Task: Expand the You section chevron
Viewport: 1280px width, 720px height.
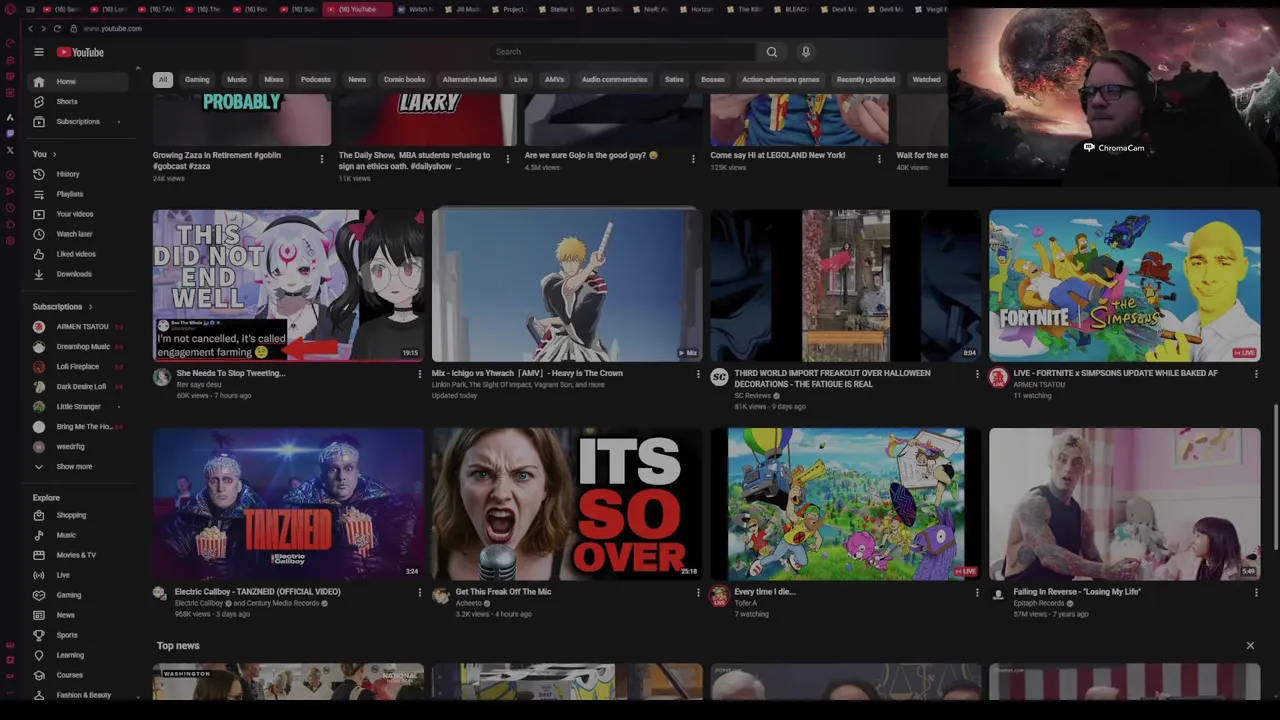Action: 54,154
